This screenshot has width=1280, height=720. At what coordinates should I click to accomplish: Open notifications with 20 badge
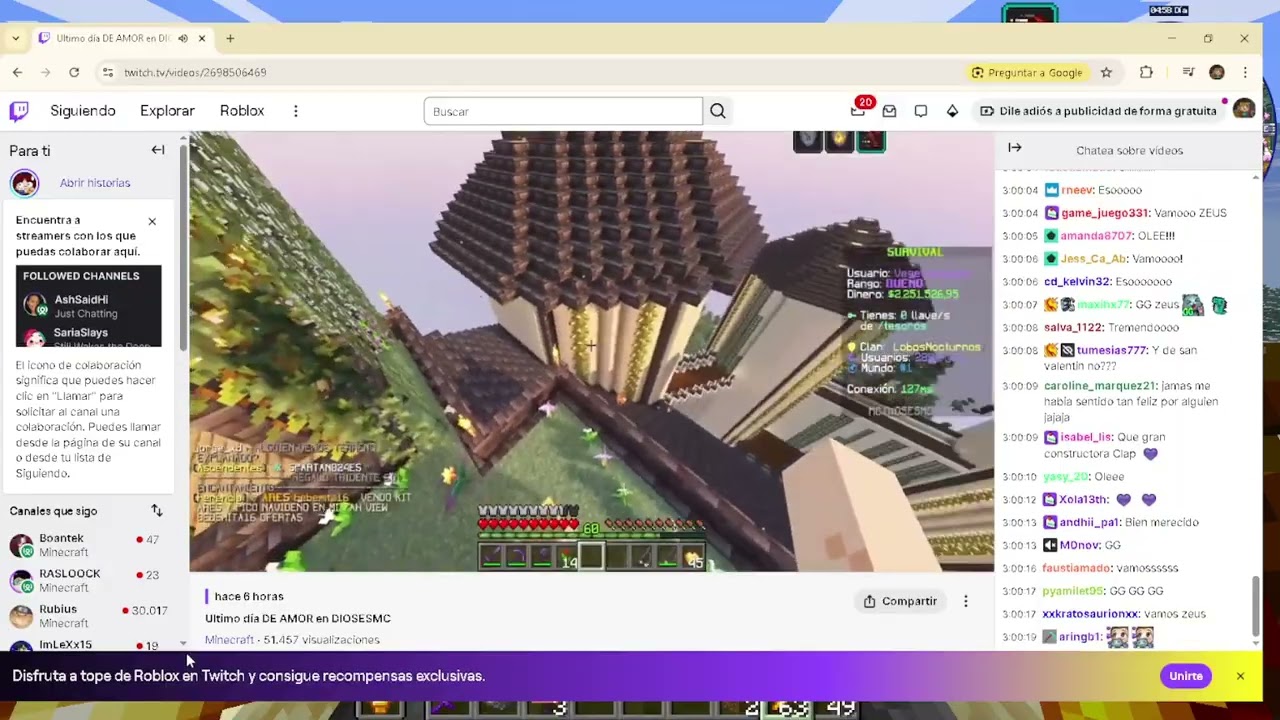point(859,109)
